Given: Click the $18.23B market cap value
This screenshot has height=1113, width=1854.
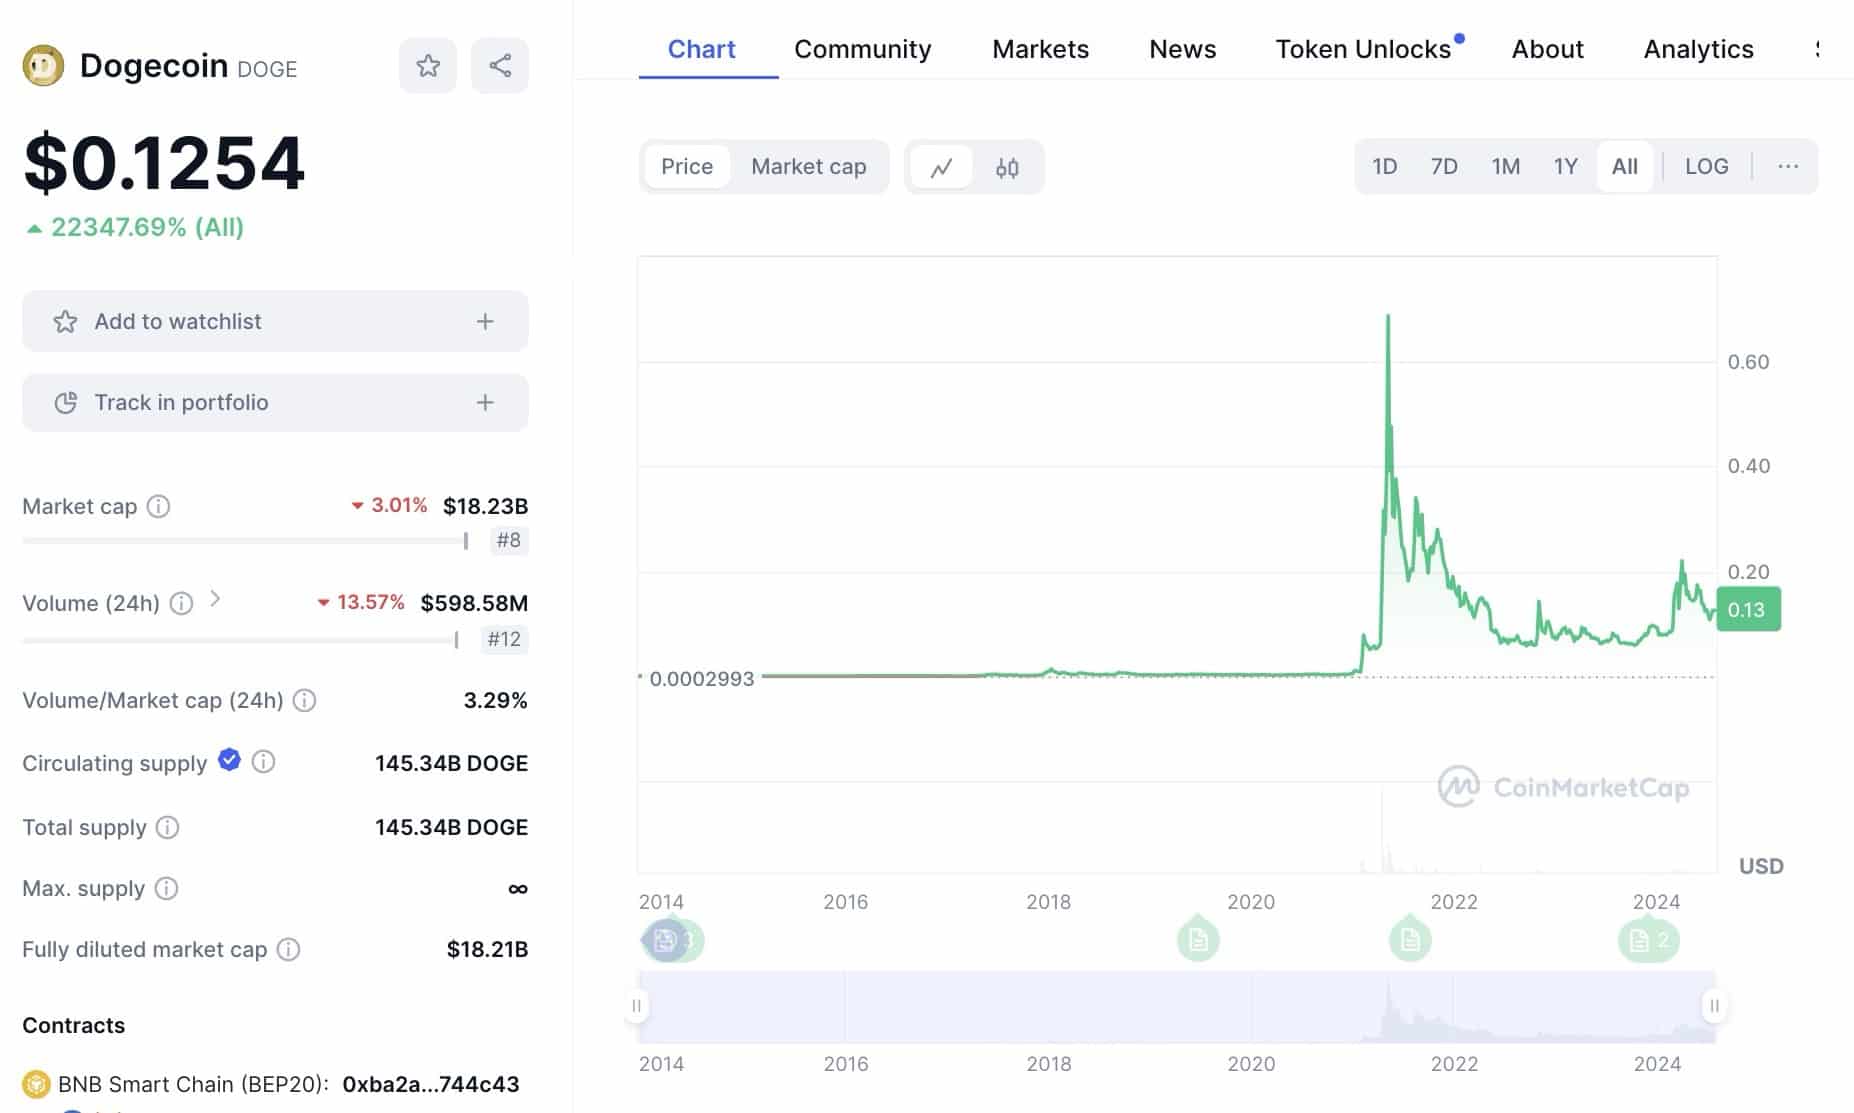Looking at the screenshot, I should click(485, 506).
